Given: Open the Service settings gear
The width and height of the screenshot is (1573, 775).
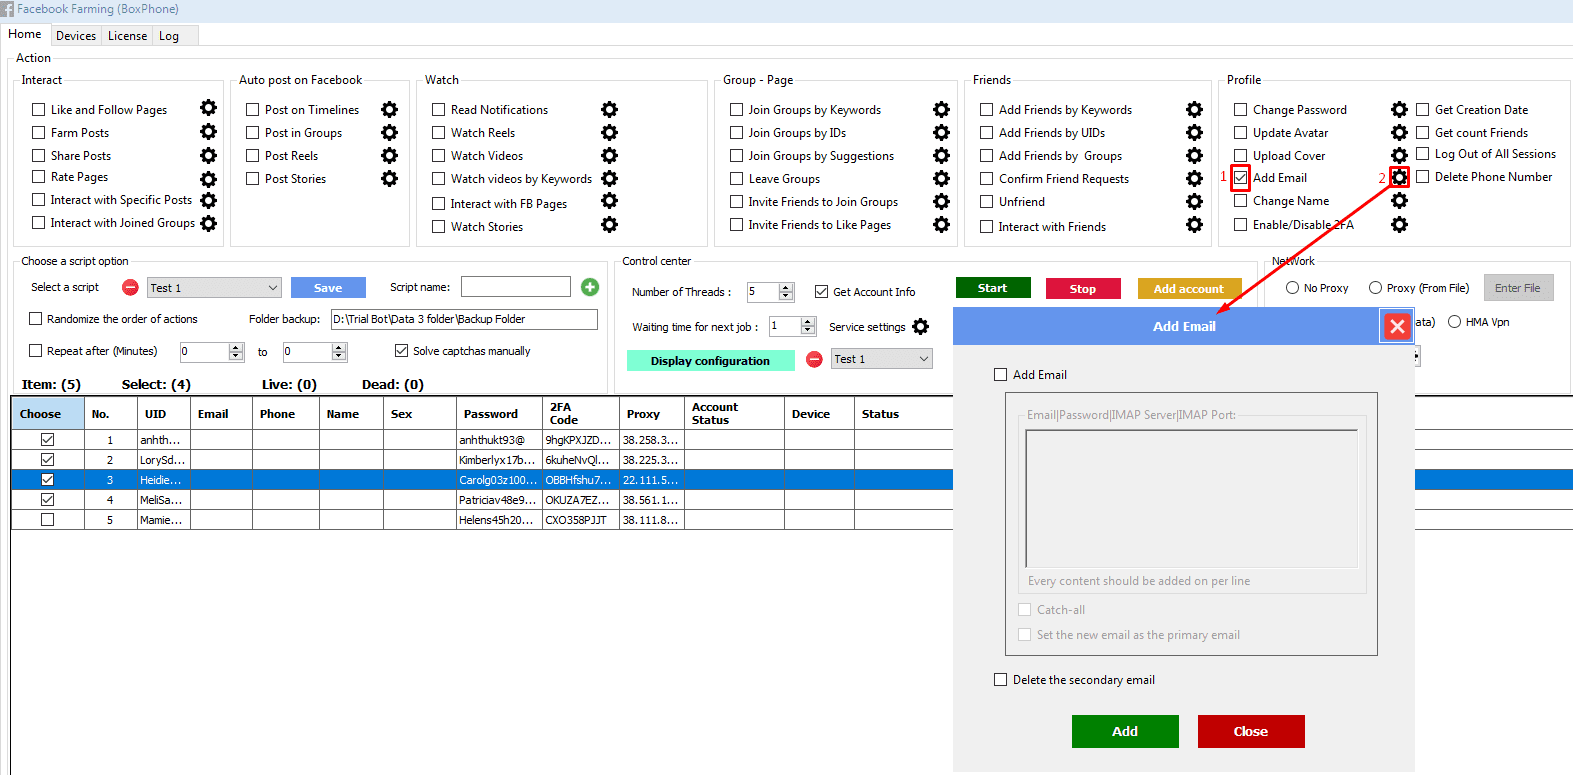Looking at the screenshot, I should (920, 326).
